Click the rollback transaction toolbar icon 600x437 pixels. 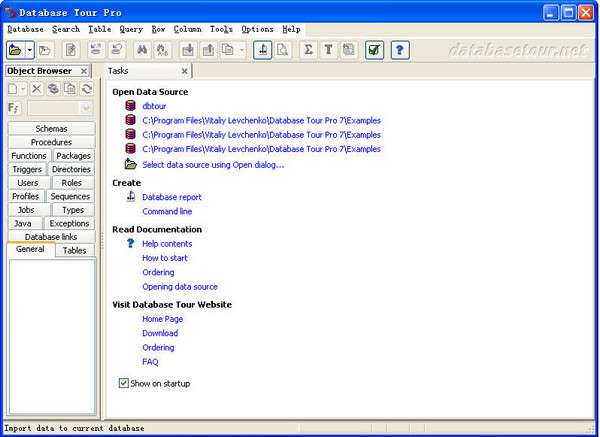pyautogui.click(x=117, y=50)
